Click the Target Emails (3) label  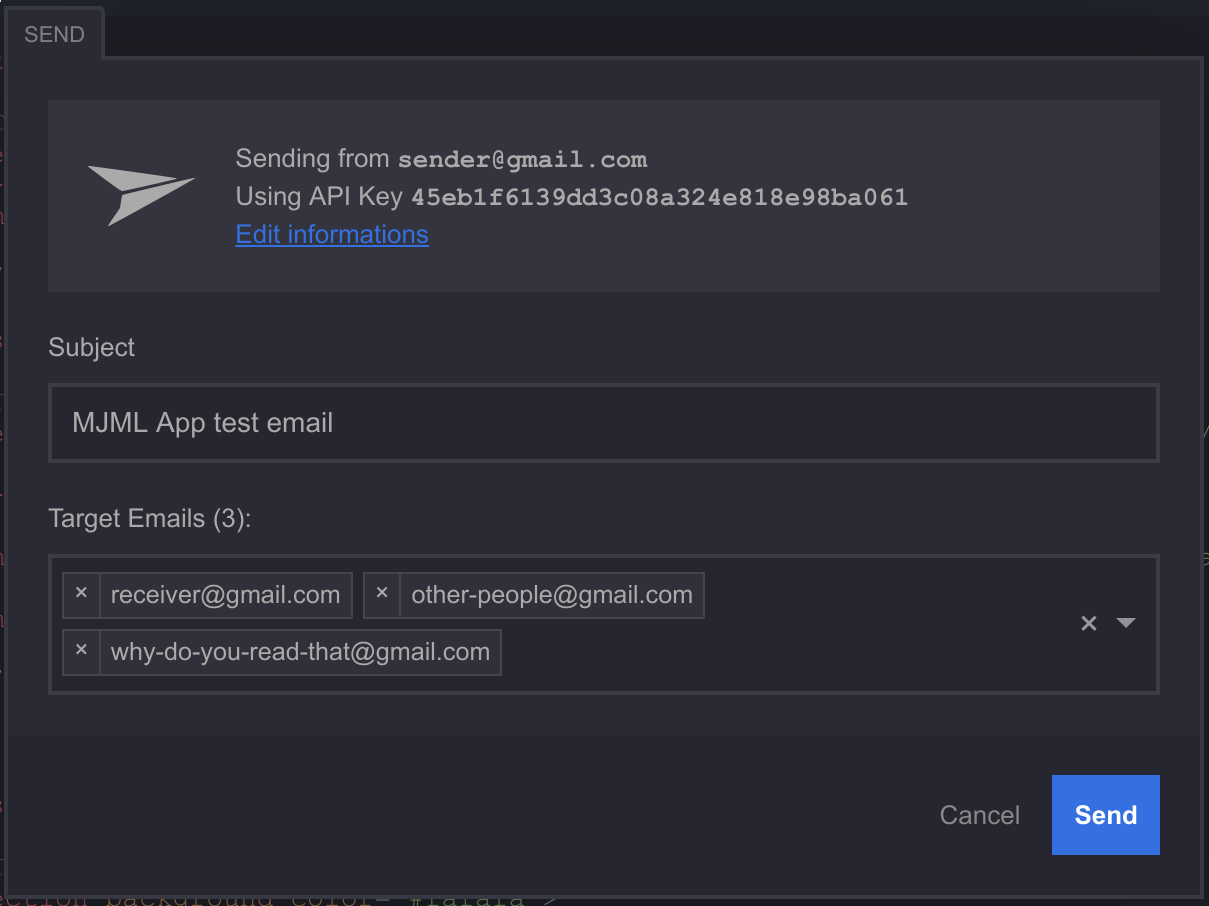pyautogui.click(x=151, y=519)
